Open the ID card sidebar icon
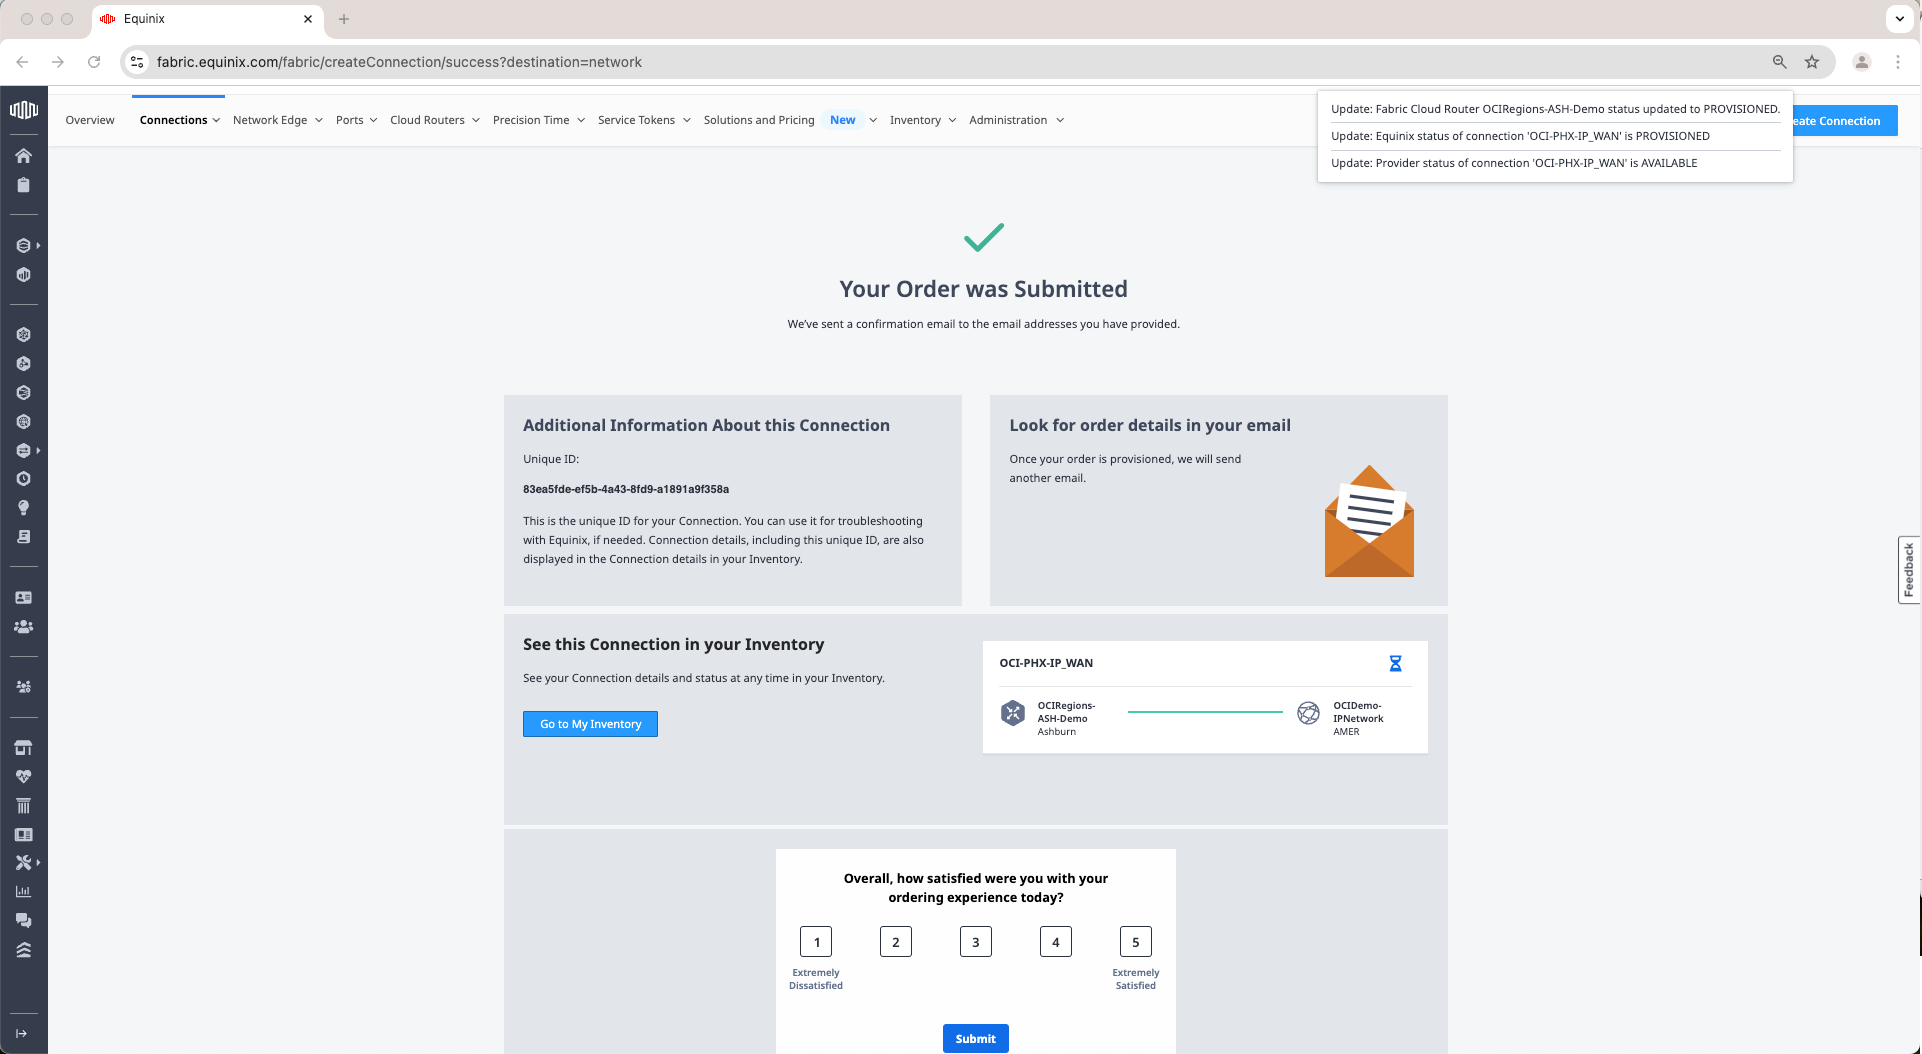 coord(24,598)
